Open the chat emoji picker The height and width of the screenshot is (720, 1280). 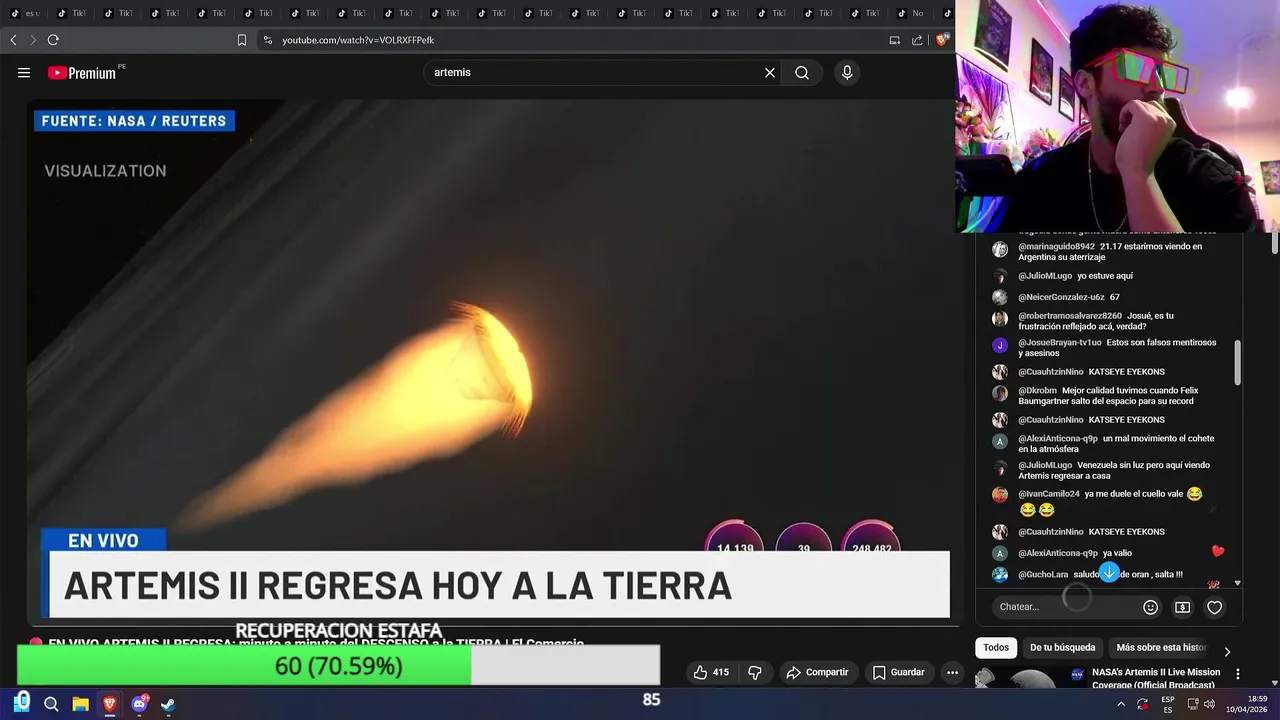tap(1150, 607)
